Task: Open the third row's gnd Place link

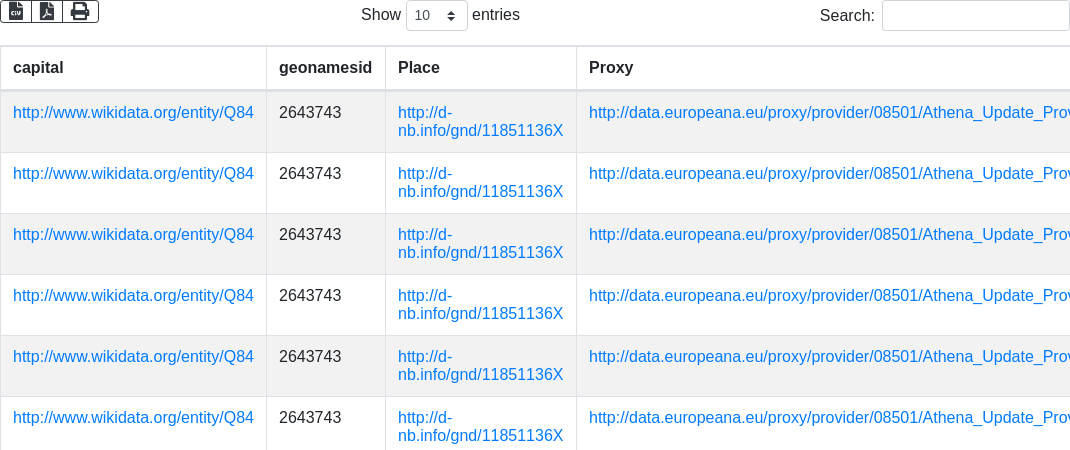Action: (480, 244)
